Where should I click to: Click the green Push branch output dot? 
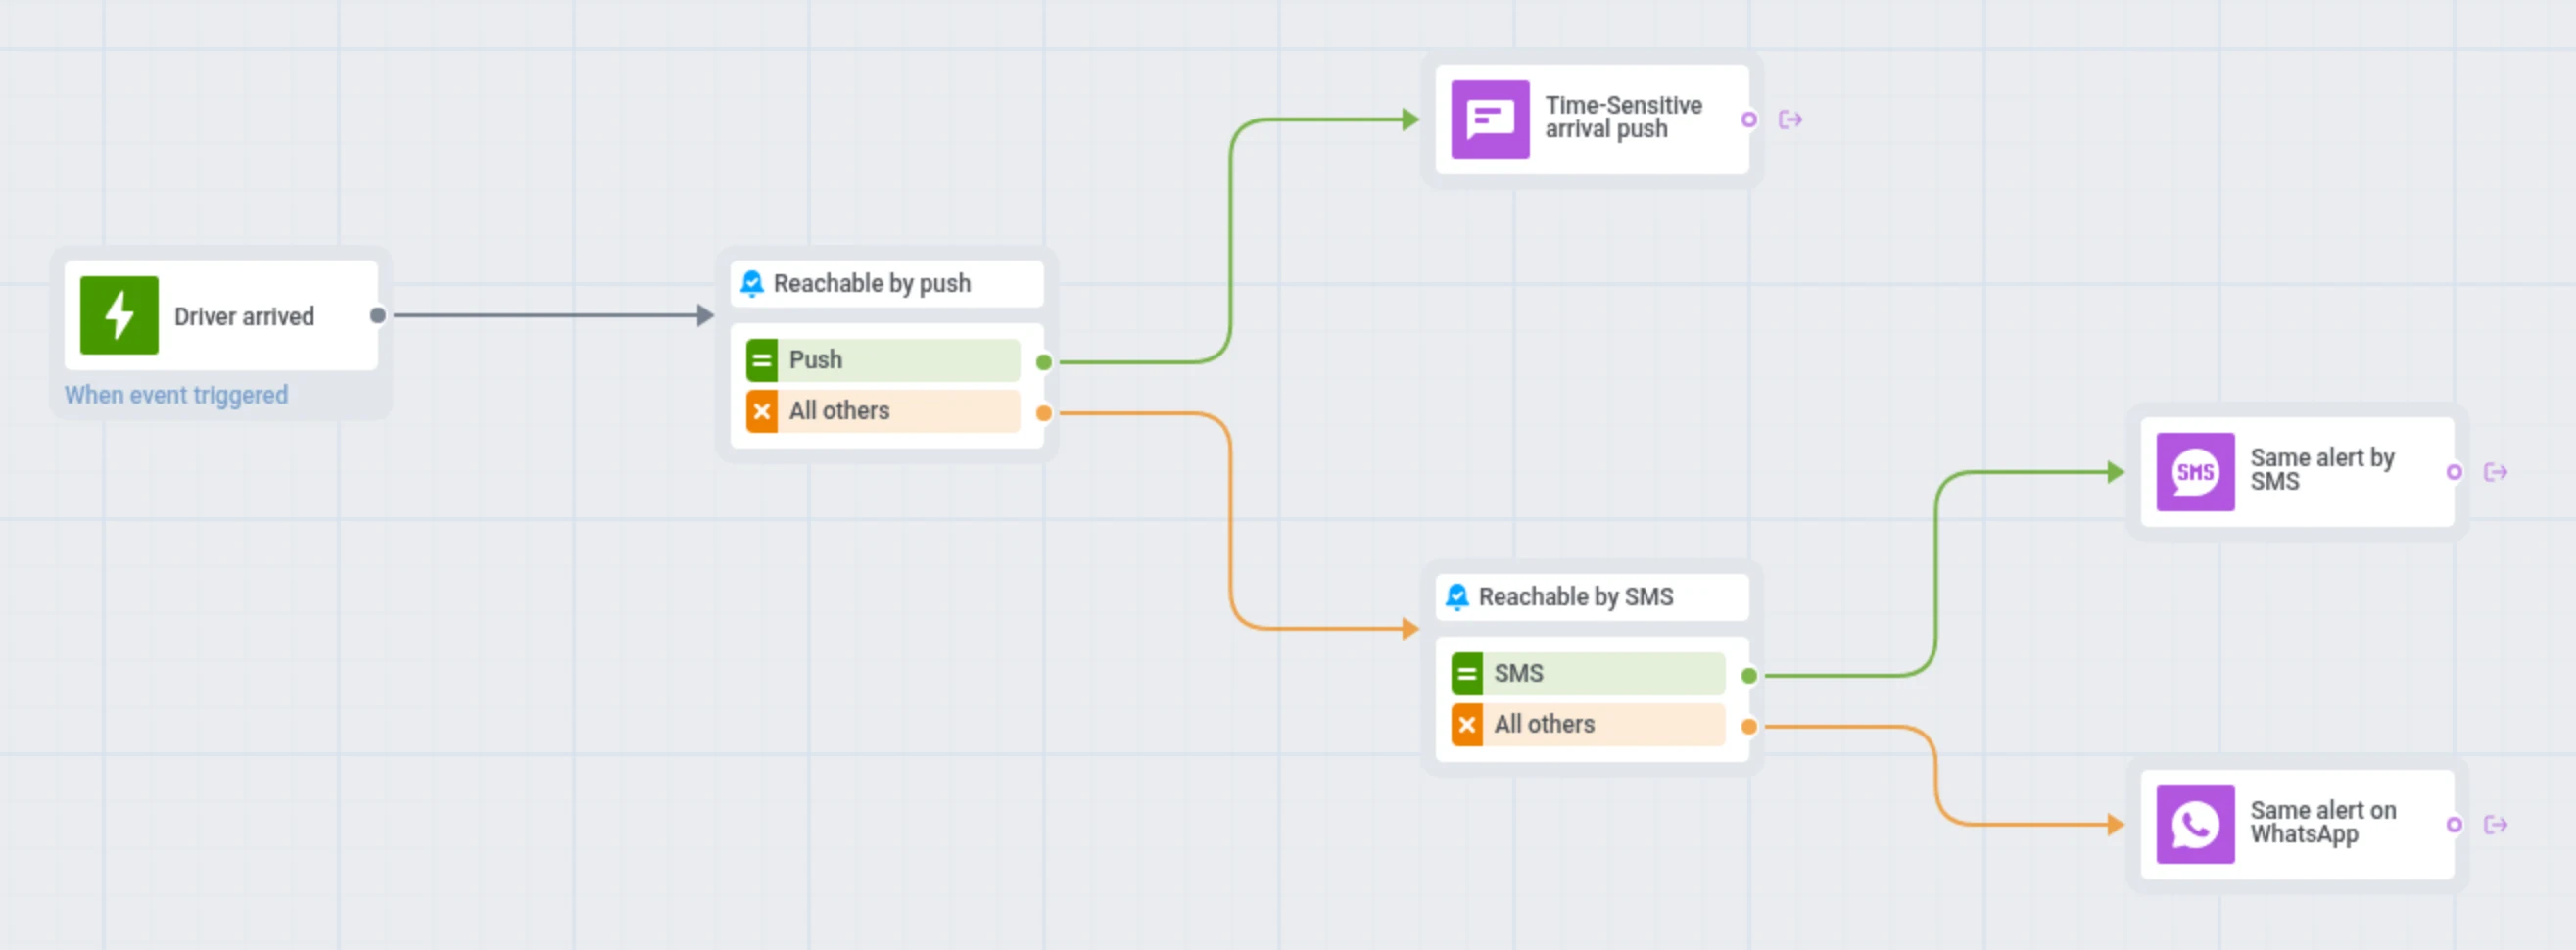[1043, 362]
